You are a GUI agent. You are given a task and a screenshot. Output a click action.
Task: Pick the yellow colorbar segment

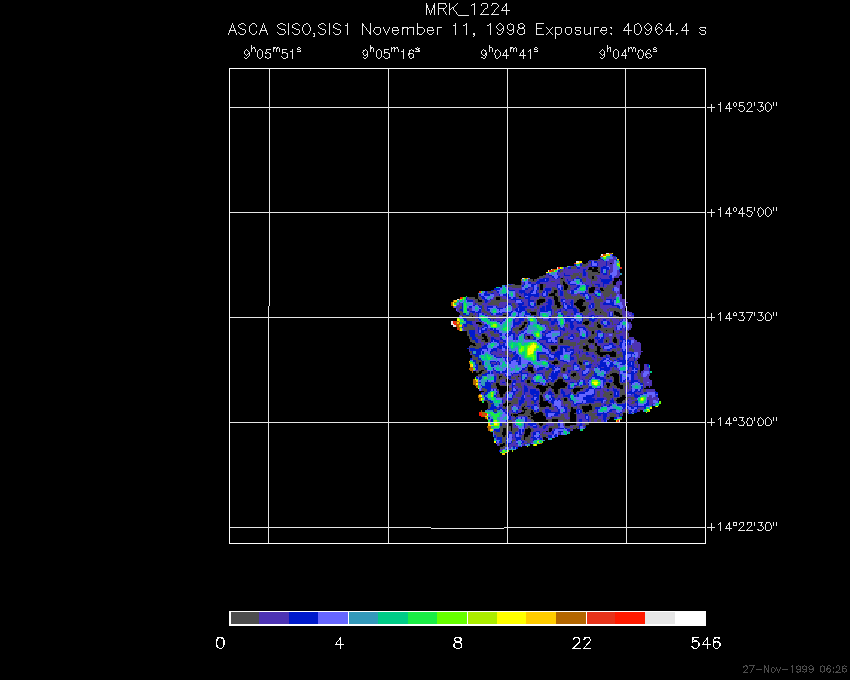(x=512, y=618)
